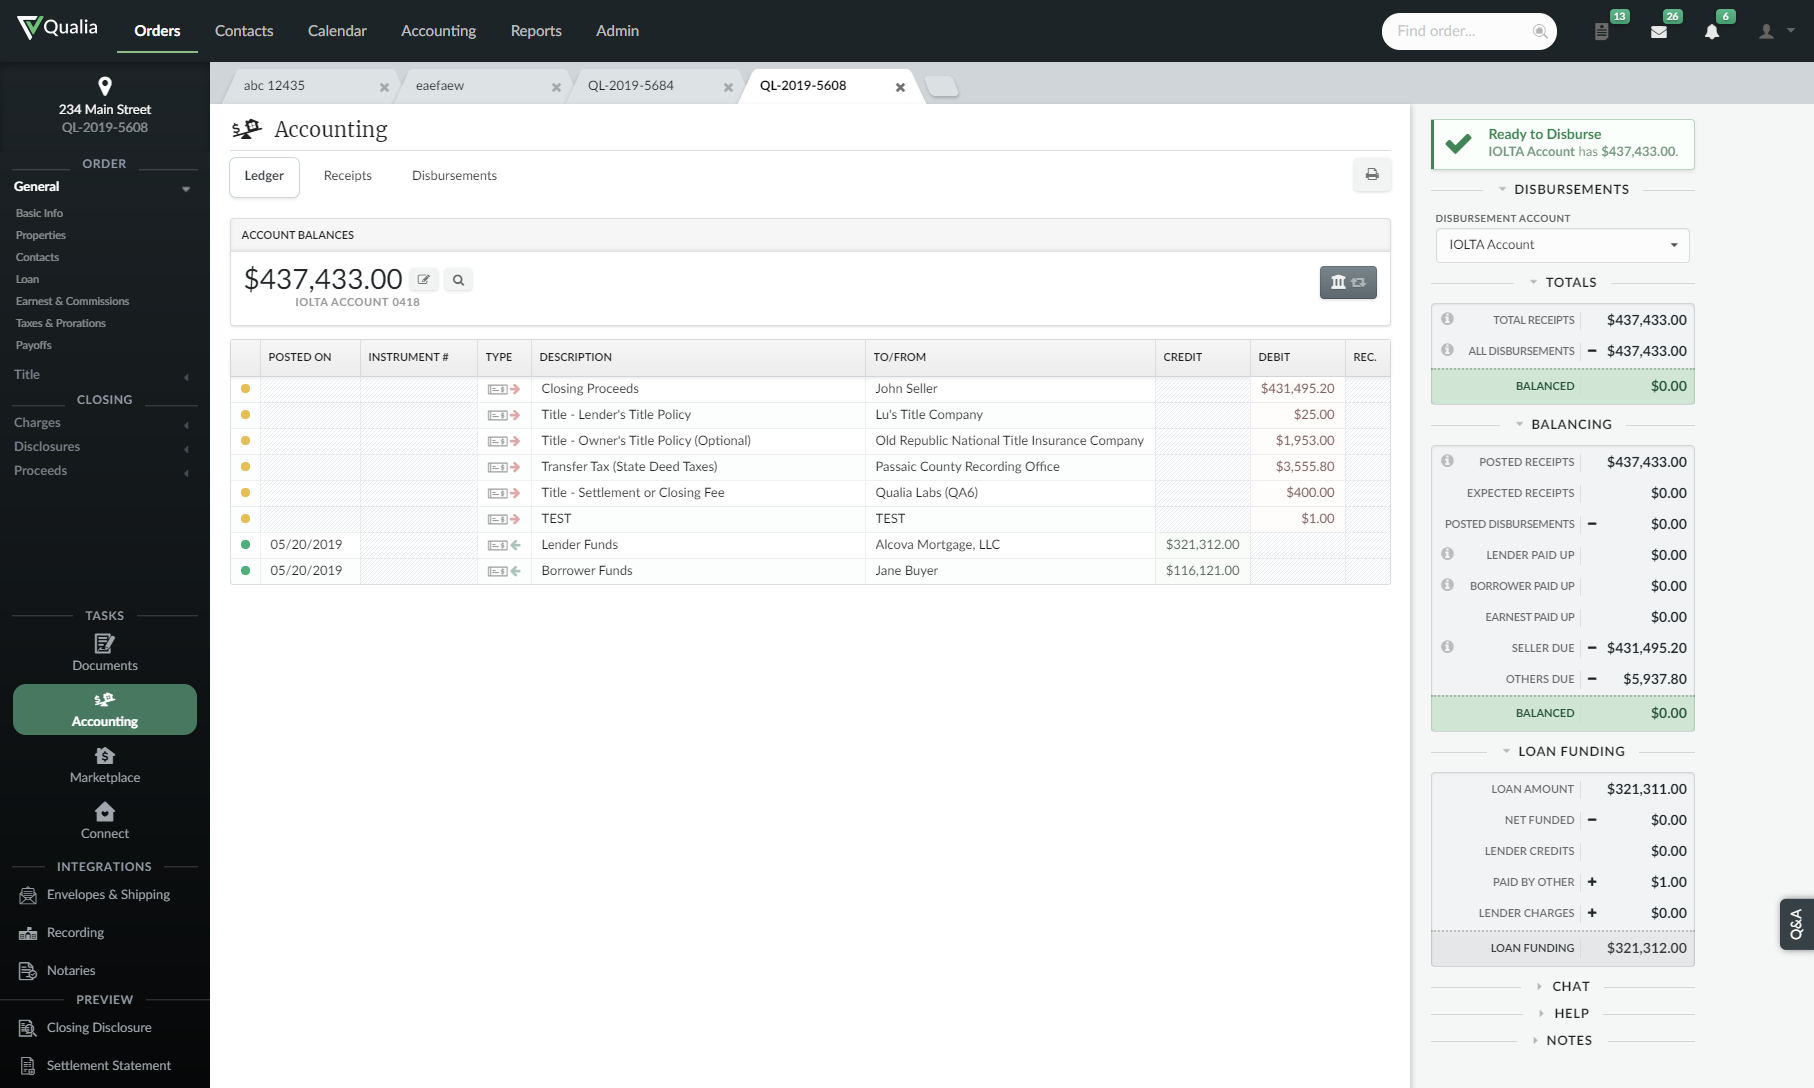Open Taxes & Prorations in the sidebar
Viewport: 1814px width, 1088px height.
point(61,323)
